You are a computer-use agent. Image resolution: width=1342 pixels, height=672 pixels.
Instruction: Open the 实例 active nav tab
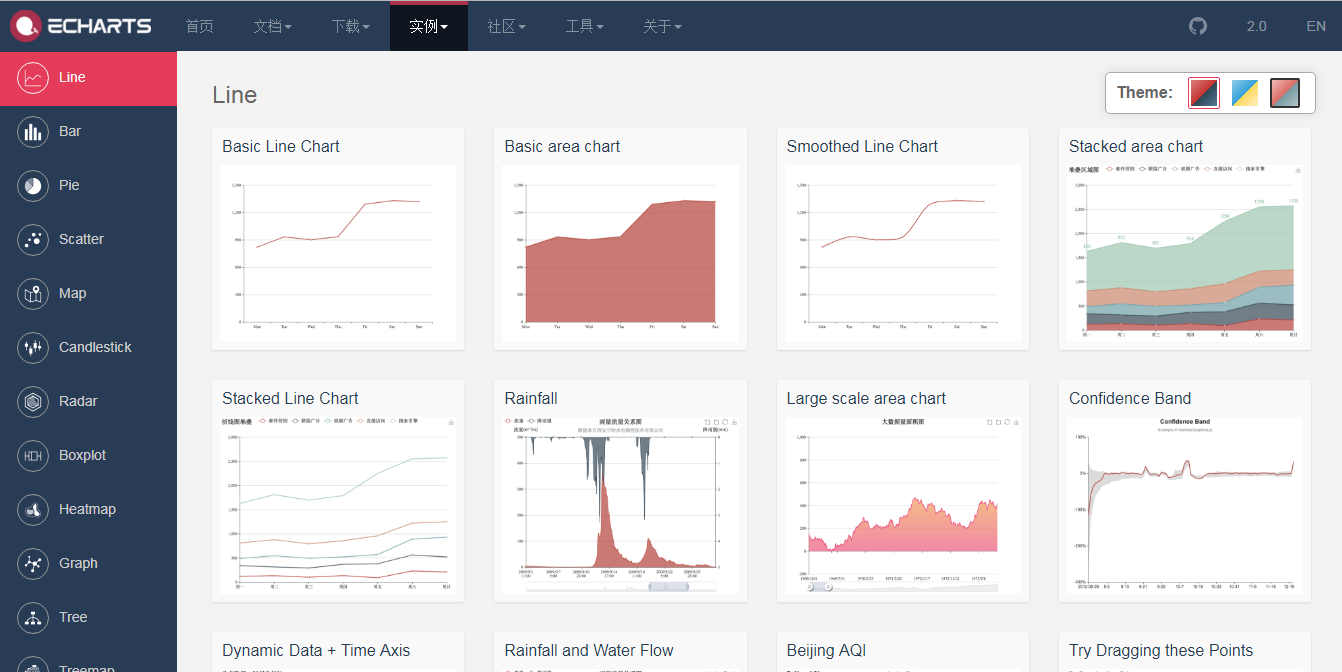tap(428, 26)
